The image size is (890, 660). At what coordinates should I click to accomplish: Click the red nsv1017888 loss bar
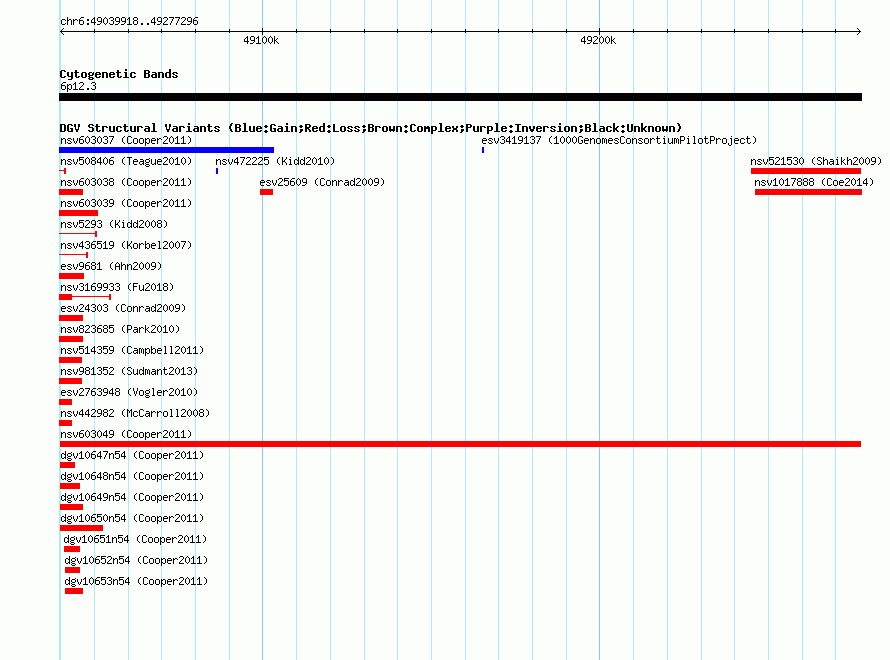[808, 192]
